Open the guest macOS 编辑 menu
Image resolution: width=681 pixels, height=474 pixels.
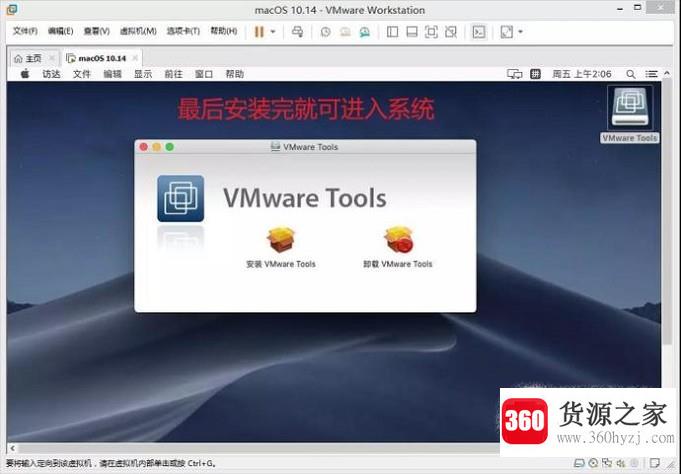tap(112, 74)
